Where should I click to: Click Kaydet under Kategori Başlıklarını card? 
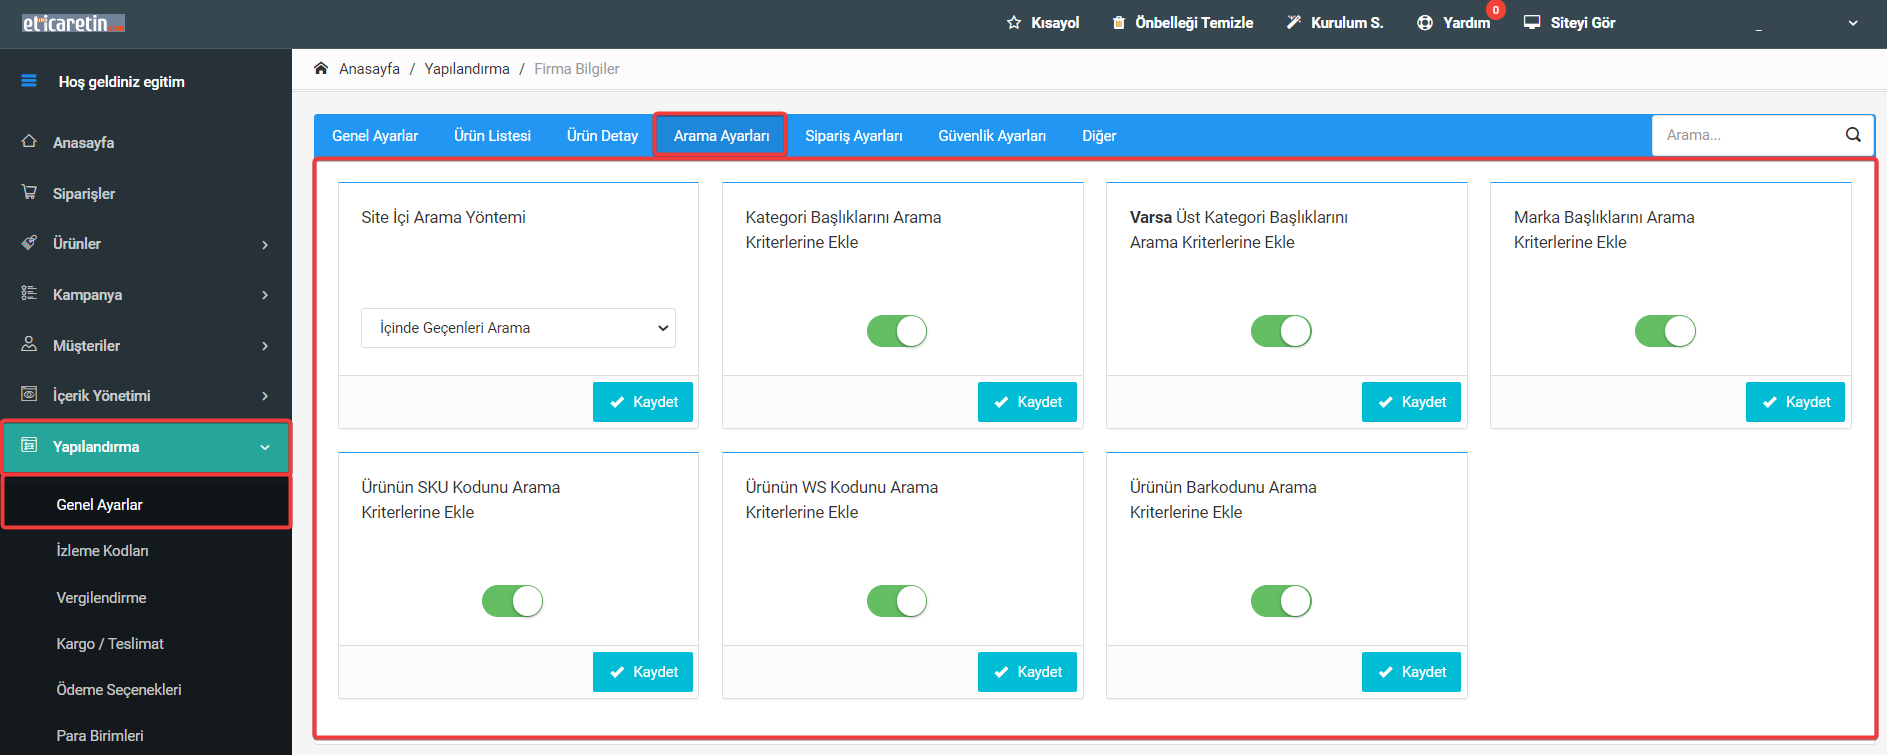tap(1027, 402)
